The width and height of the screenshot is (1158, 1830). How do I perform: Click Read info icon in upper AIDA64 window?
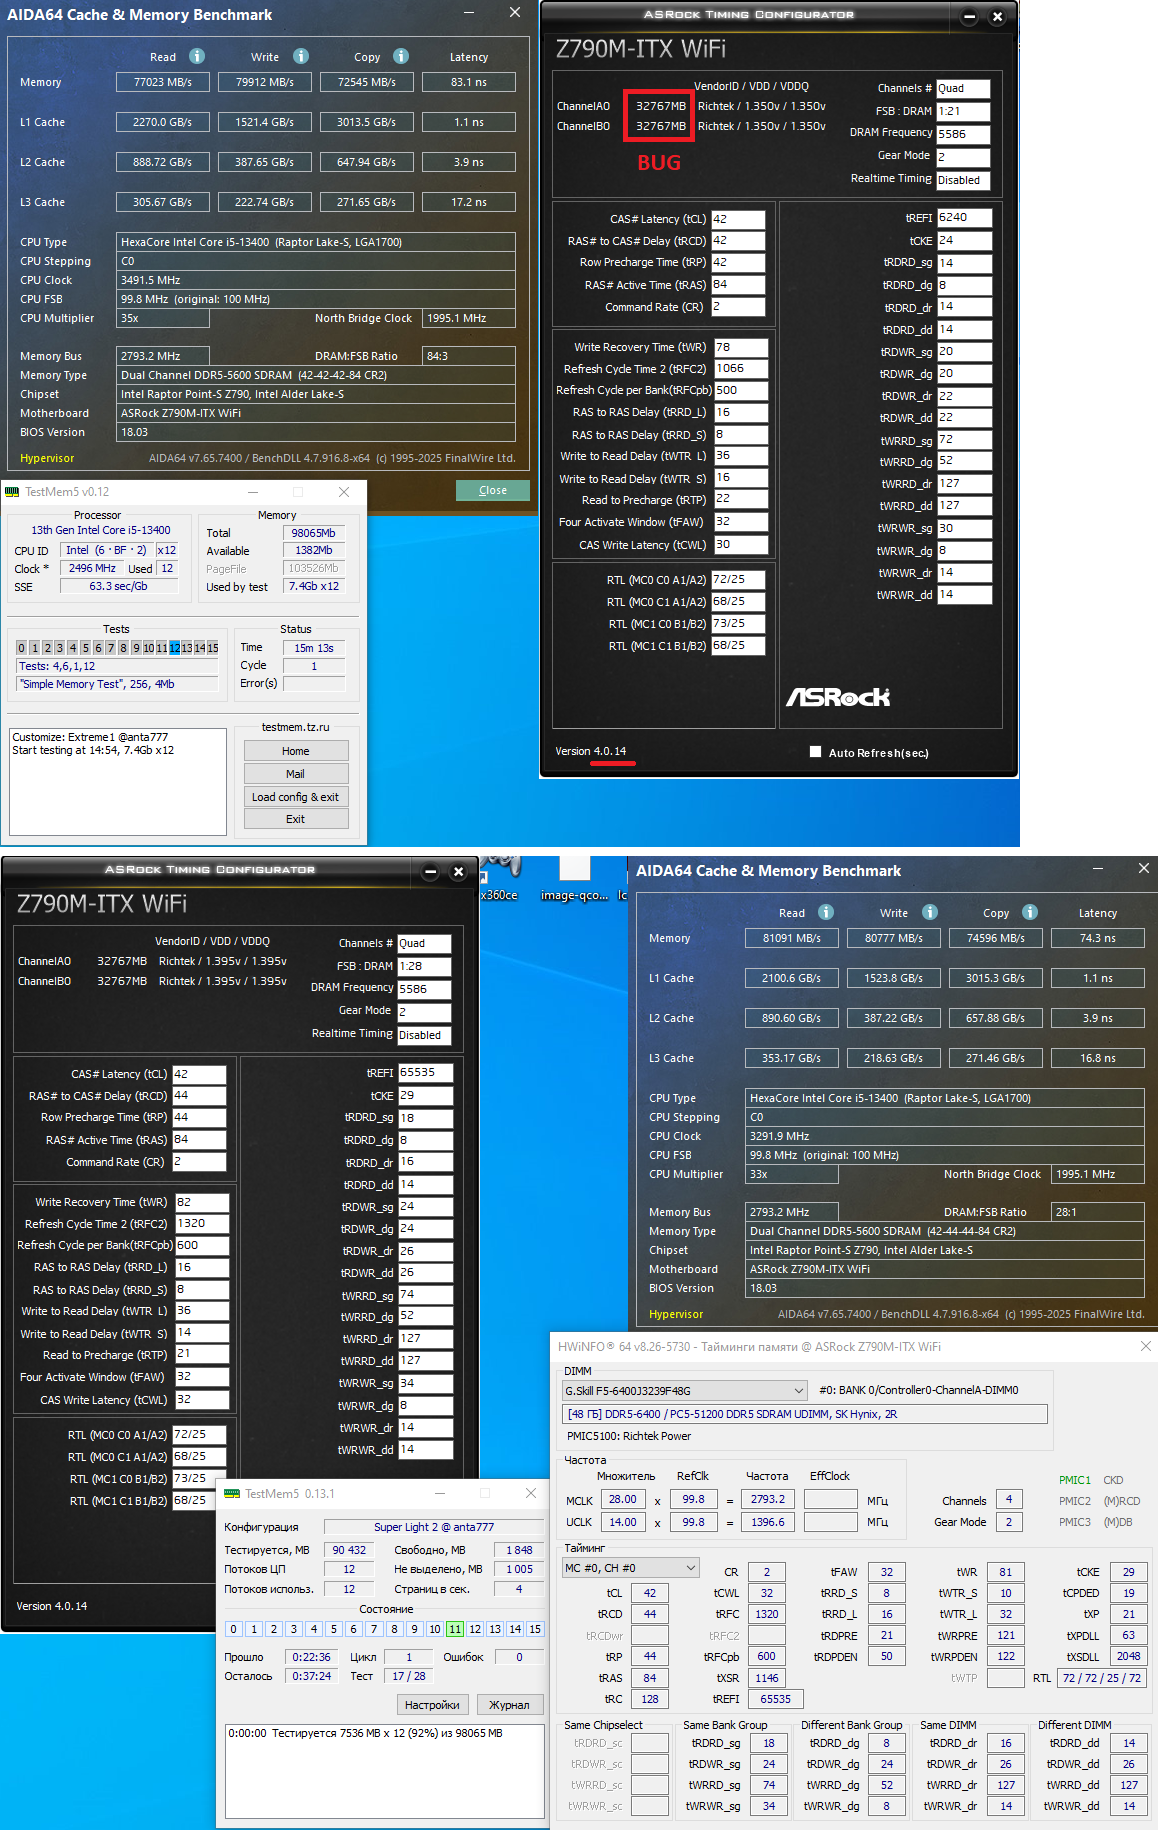(x=197, y=56)
